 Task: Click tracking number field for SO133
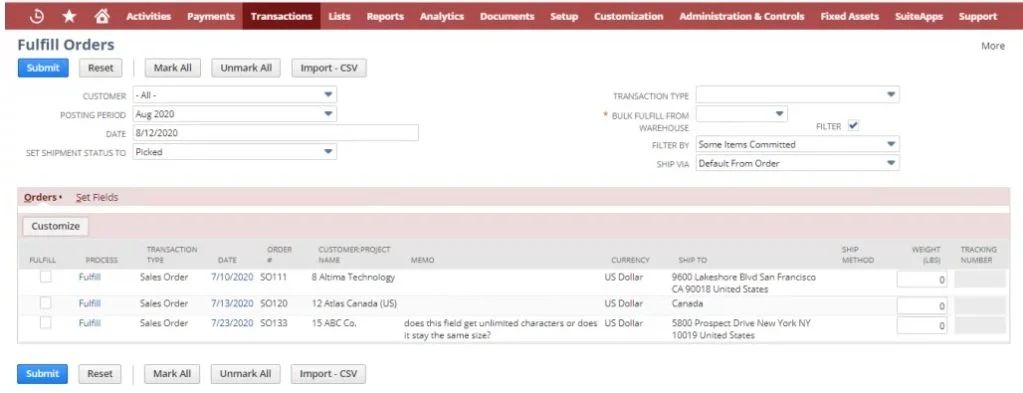(x=980, y=326)
